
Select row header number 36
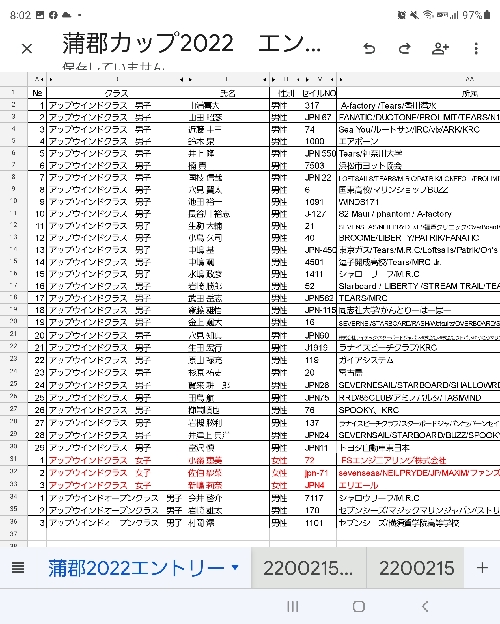pos(14,522)
